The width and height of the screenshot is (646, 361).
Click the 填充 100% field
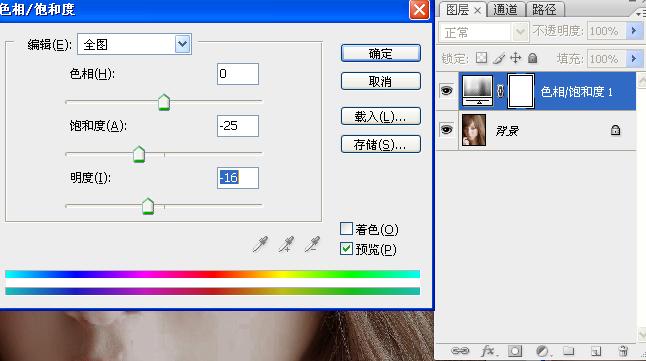[606, 59]
